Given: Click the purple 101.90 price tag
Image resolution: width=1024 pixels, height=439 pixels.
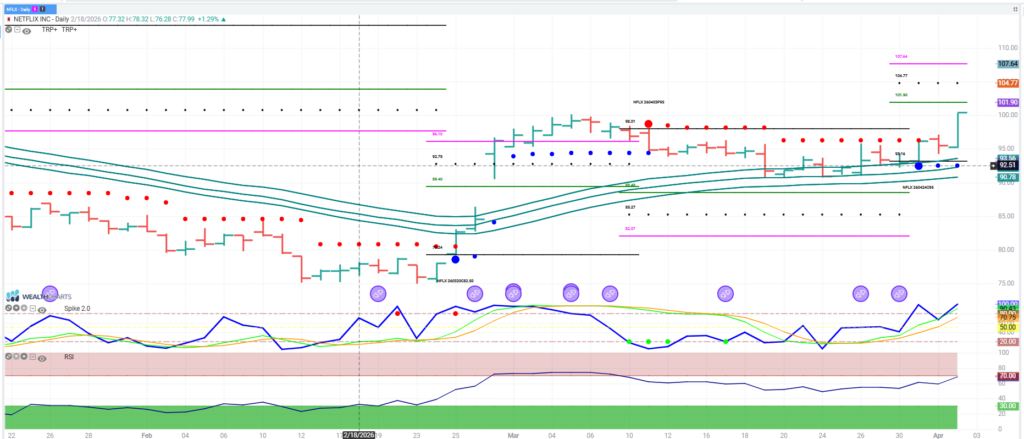Looking at the screenshot, I should tap(1007, 102).
